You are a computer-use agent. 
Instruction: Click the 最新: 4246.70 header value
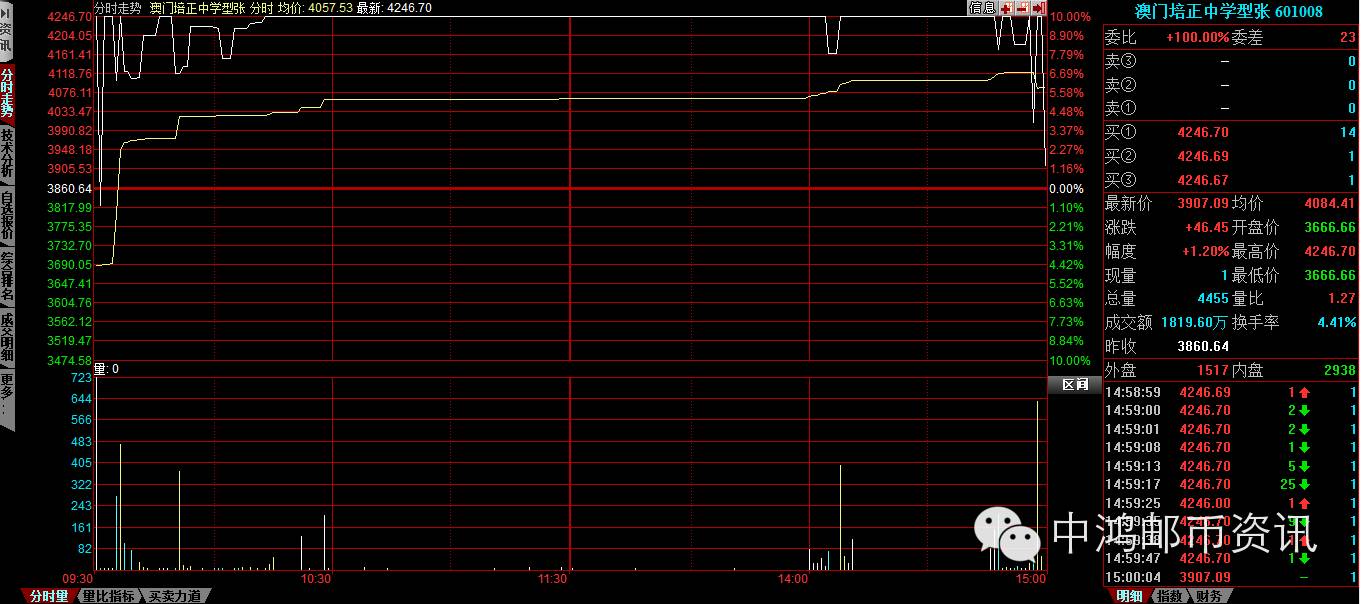point(393,7)
